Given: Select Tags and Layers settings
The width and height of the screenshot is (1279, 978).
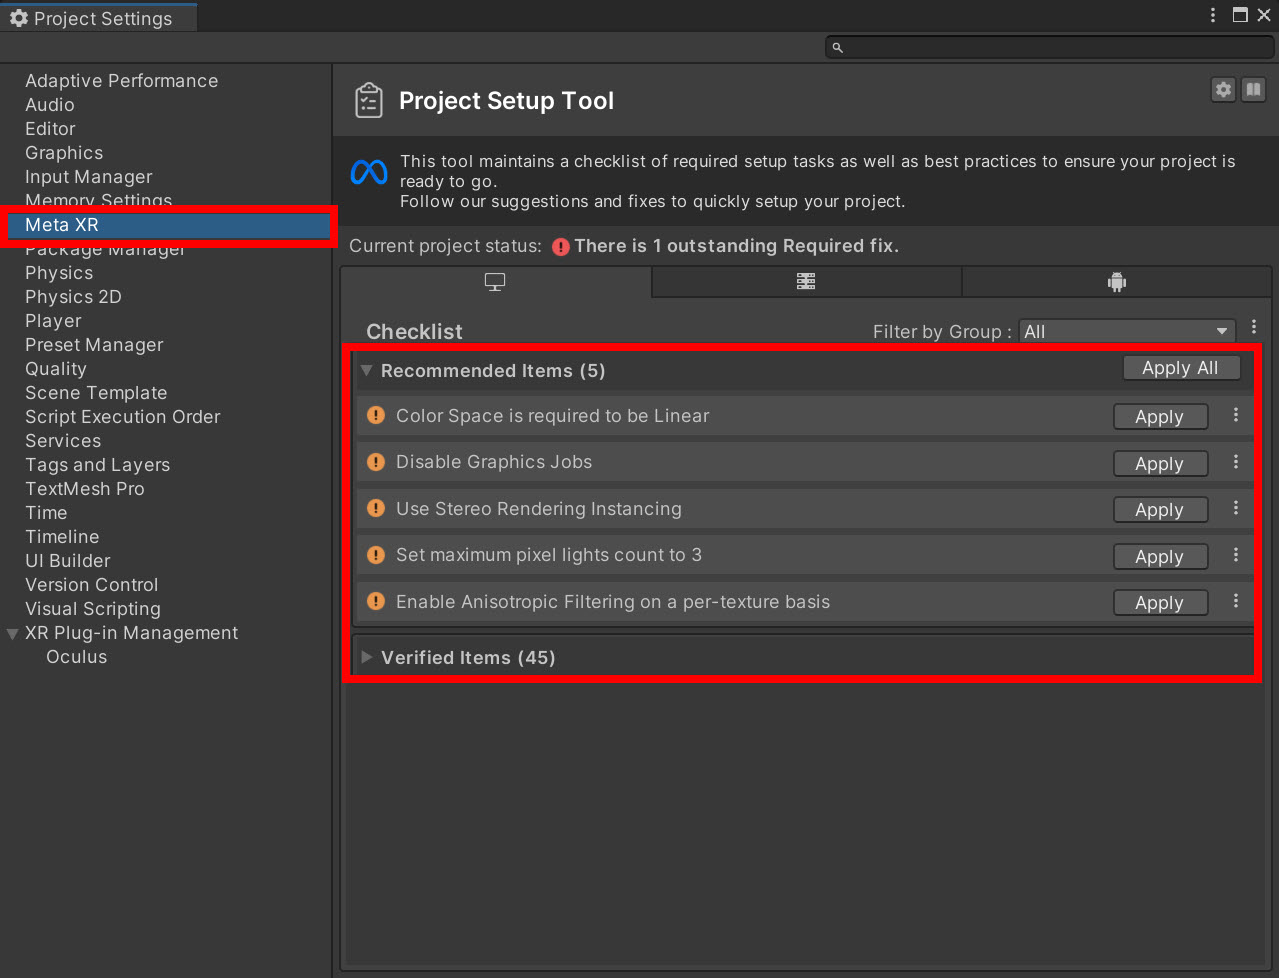Looking at the screenshot, I should point(97,465).
